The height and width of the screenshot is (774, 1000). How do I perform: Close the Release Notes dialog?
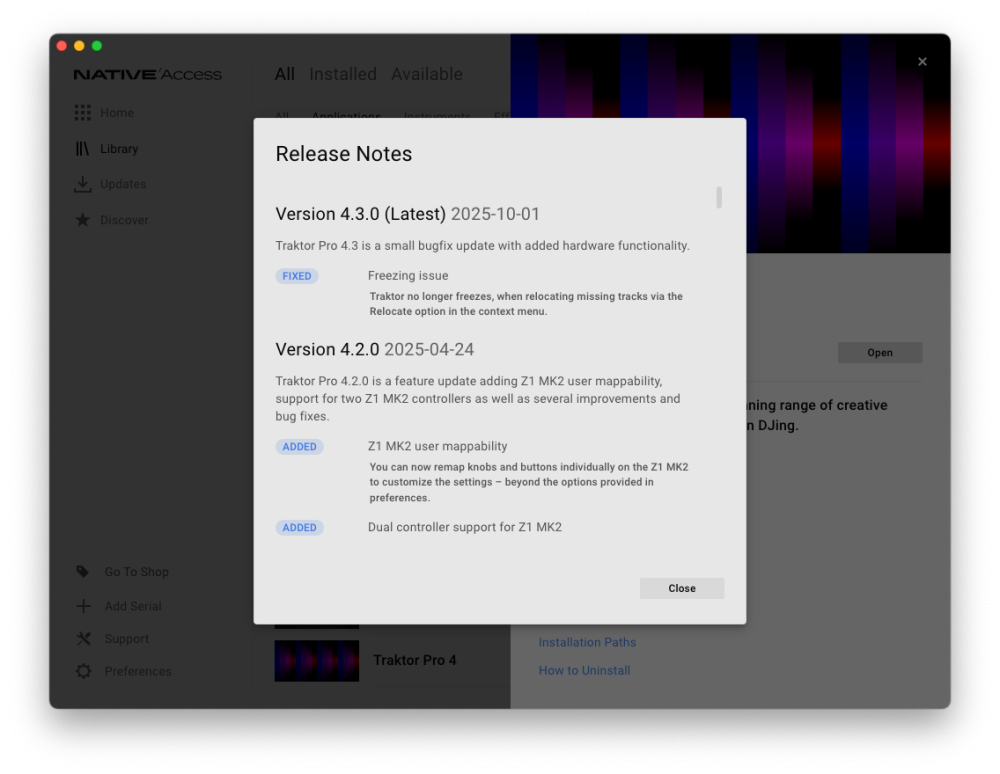[x=682, y=588]
